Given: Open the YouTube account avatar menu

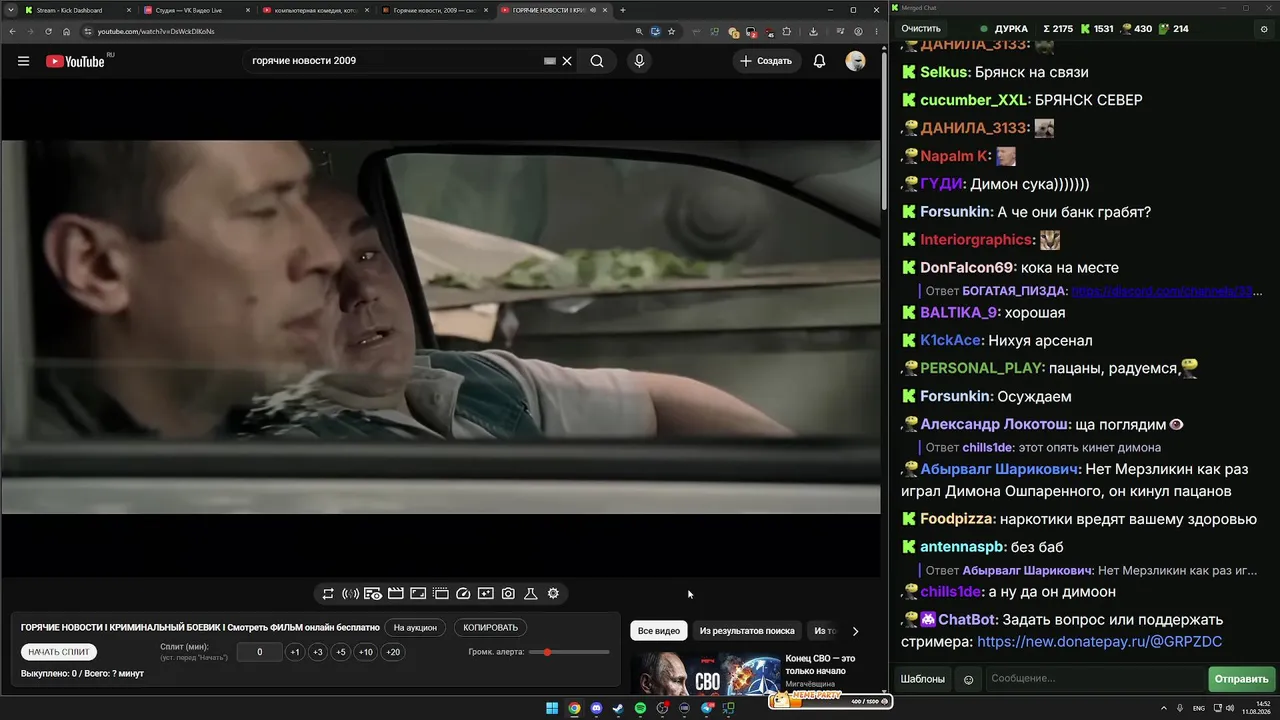Looking at the screenshot, I should (x=855, y=61).
